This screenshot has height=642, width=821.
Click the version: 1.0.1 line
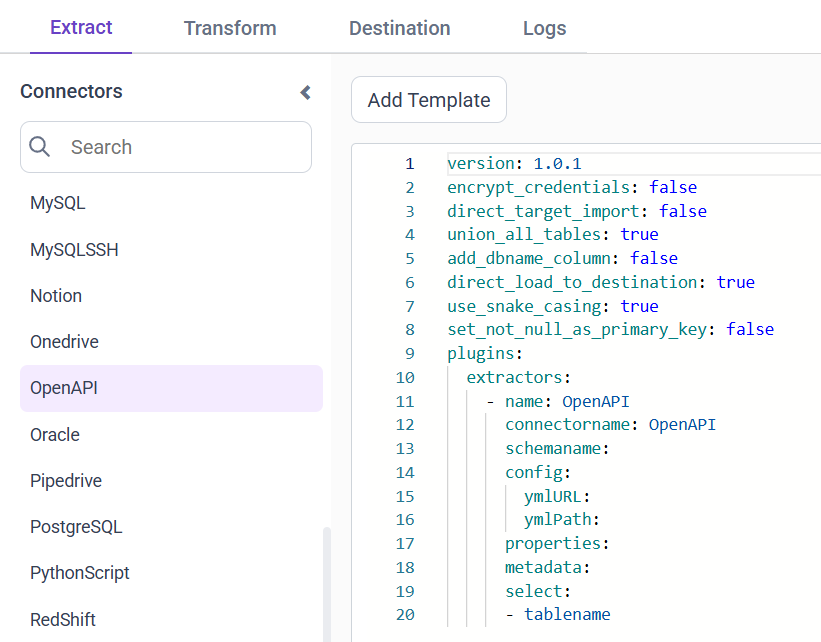click(514, 163)
